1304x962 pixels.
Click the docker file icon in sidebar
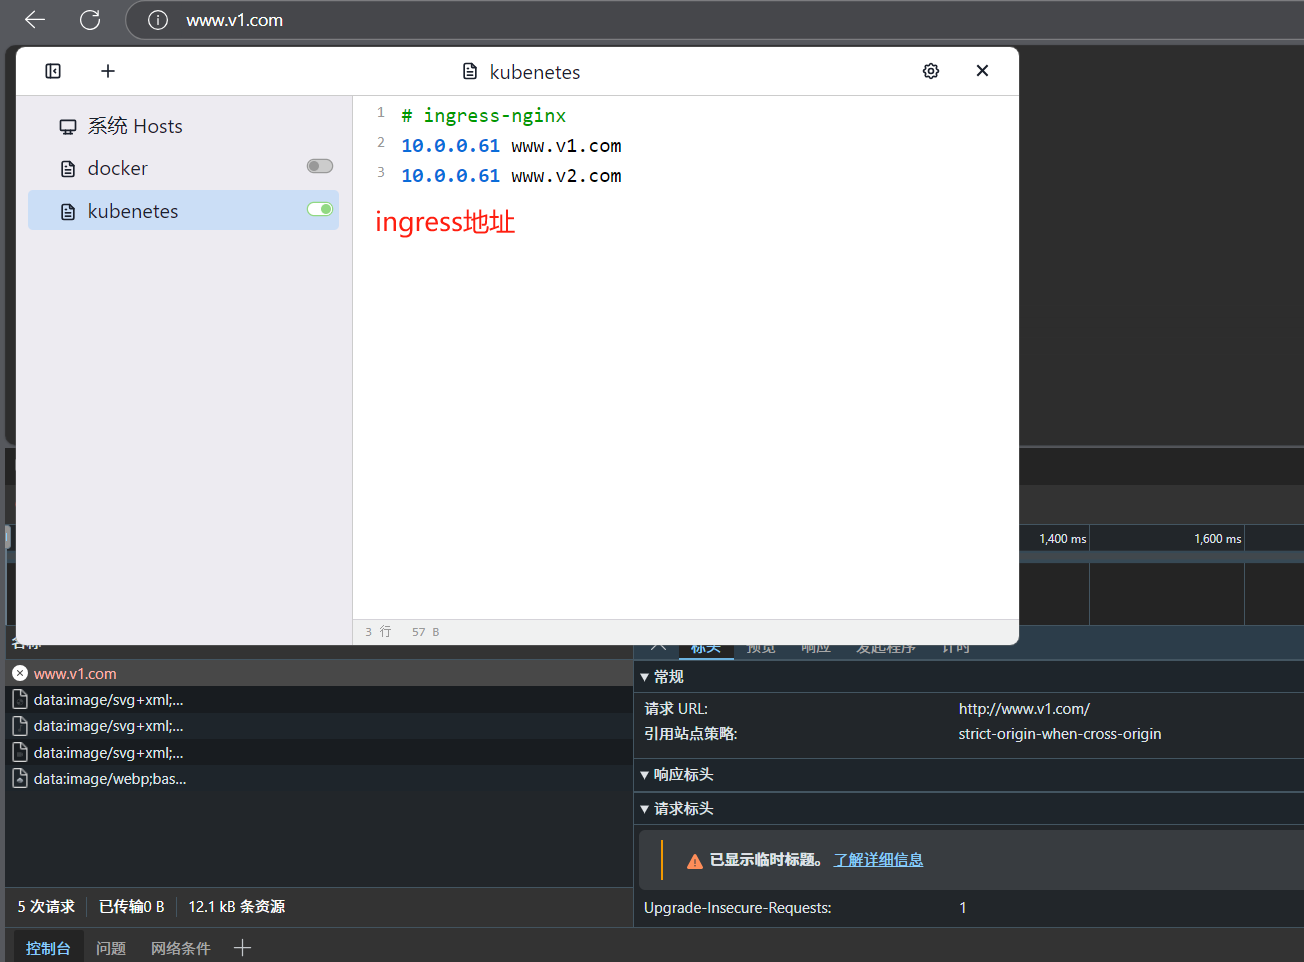(x=68, y=169)
